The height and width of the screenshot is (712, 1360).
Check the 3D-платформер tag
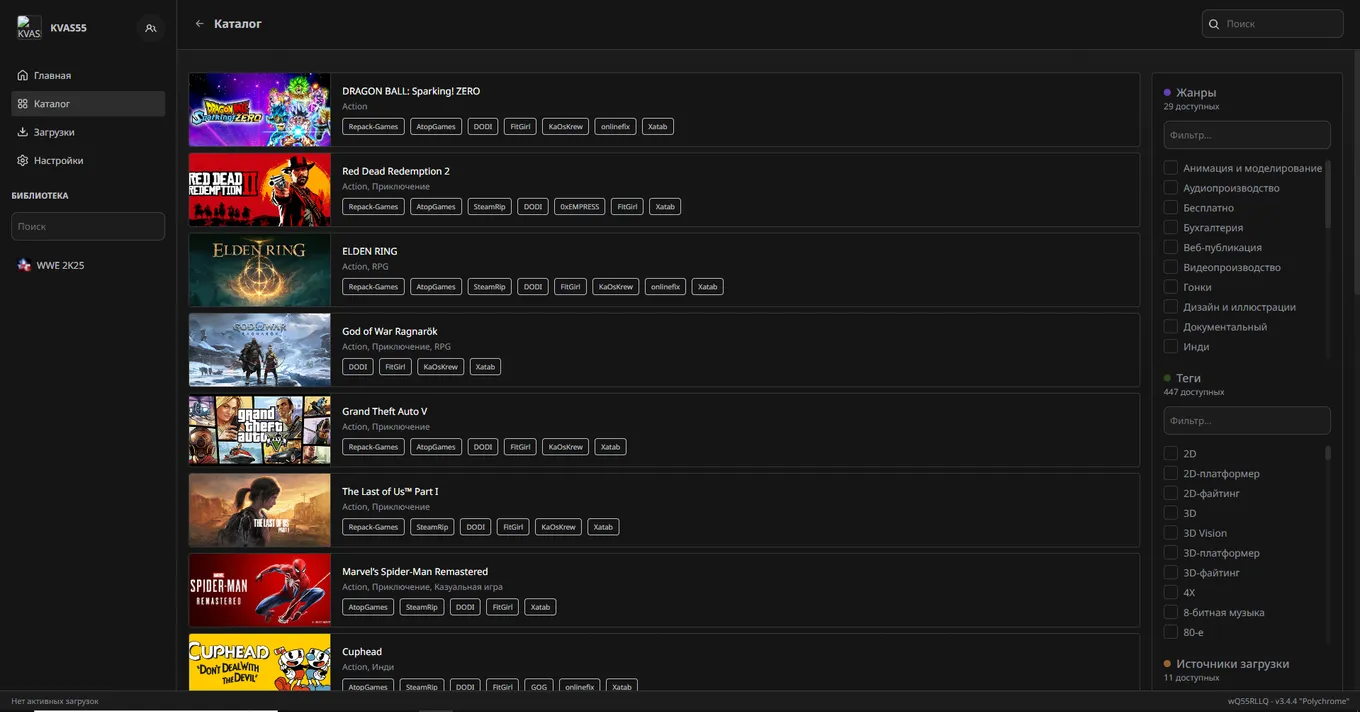[1170, 553]
